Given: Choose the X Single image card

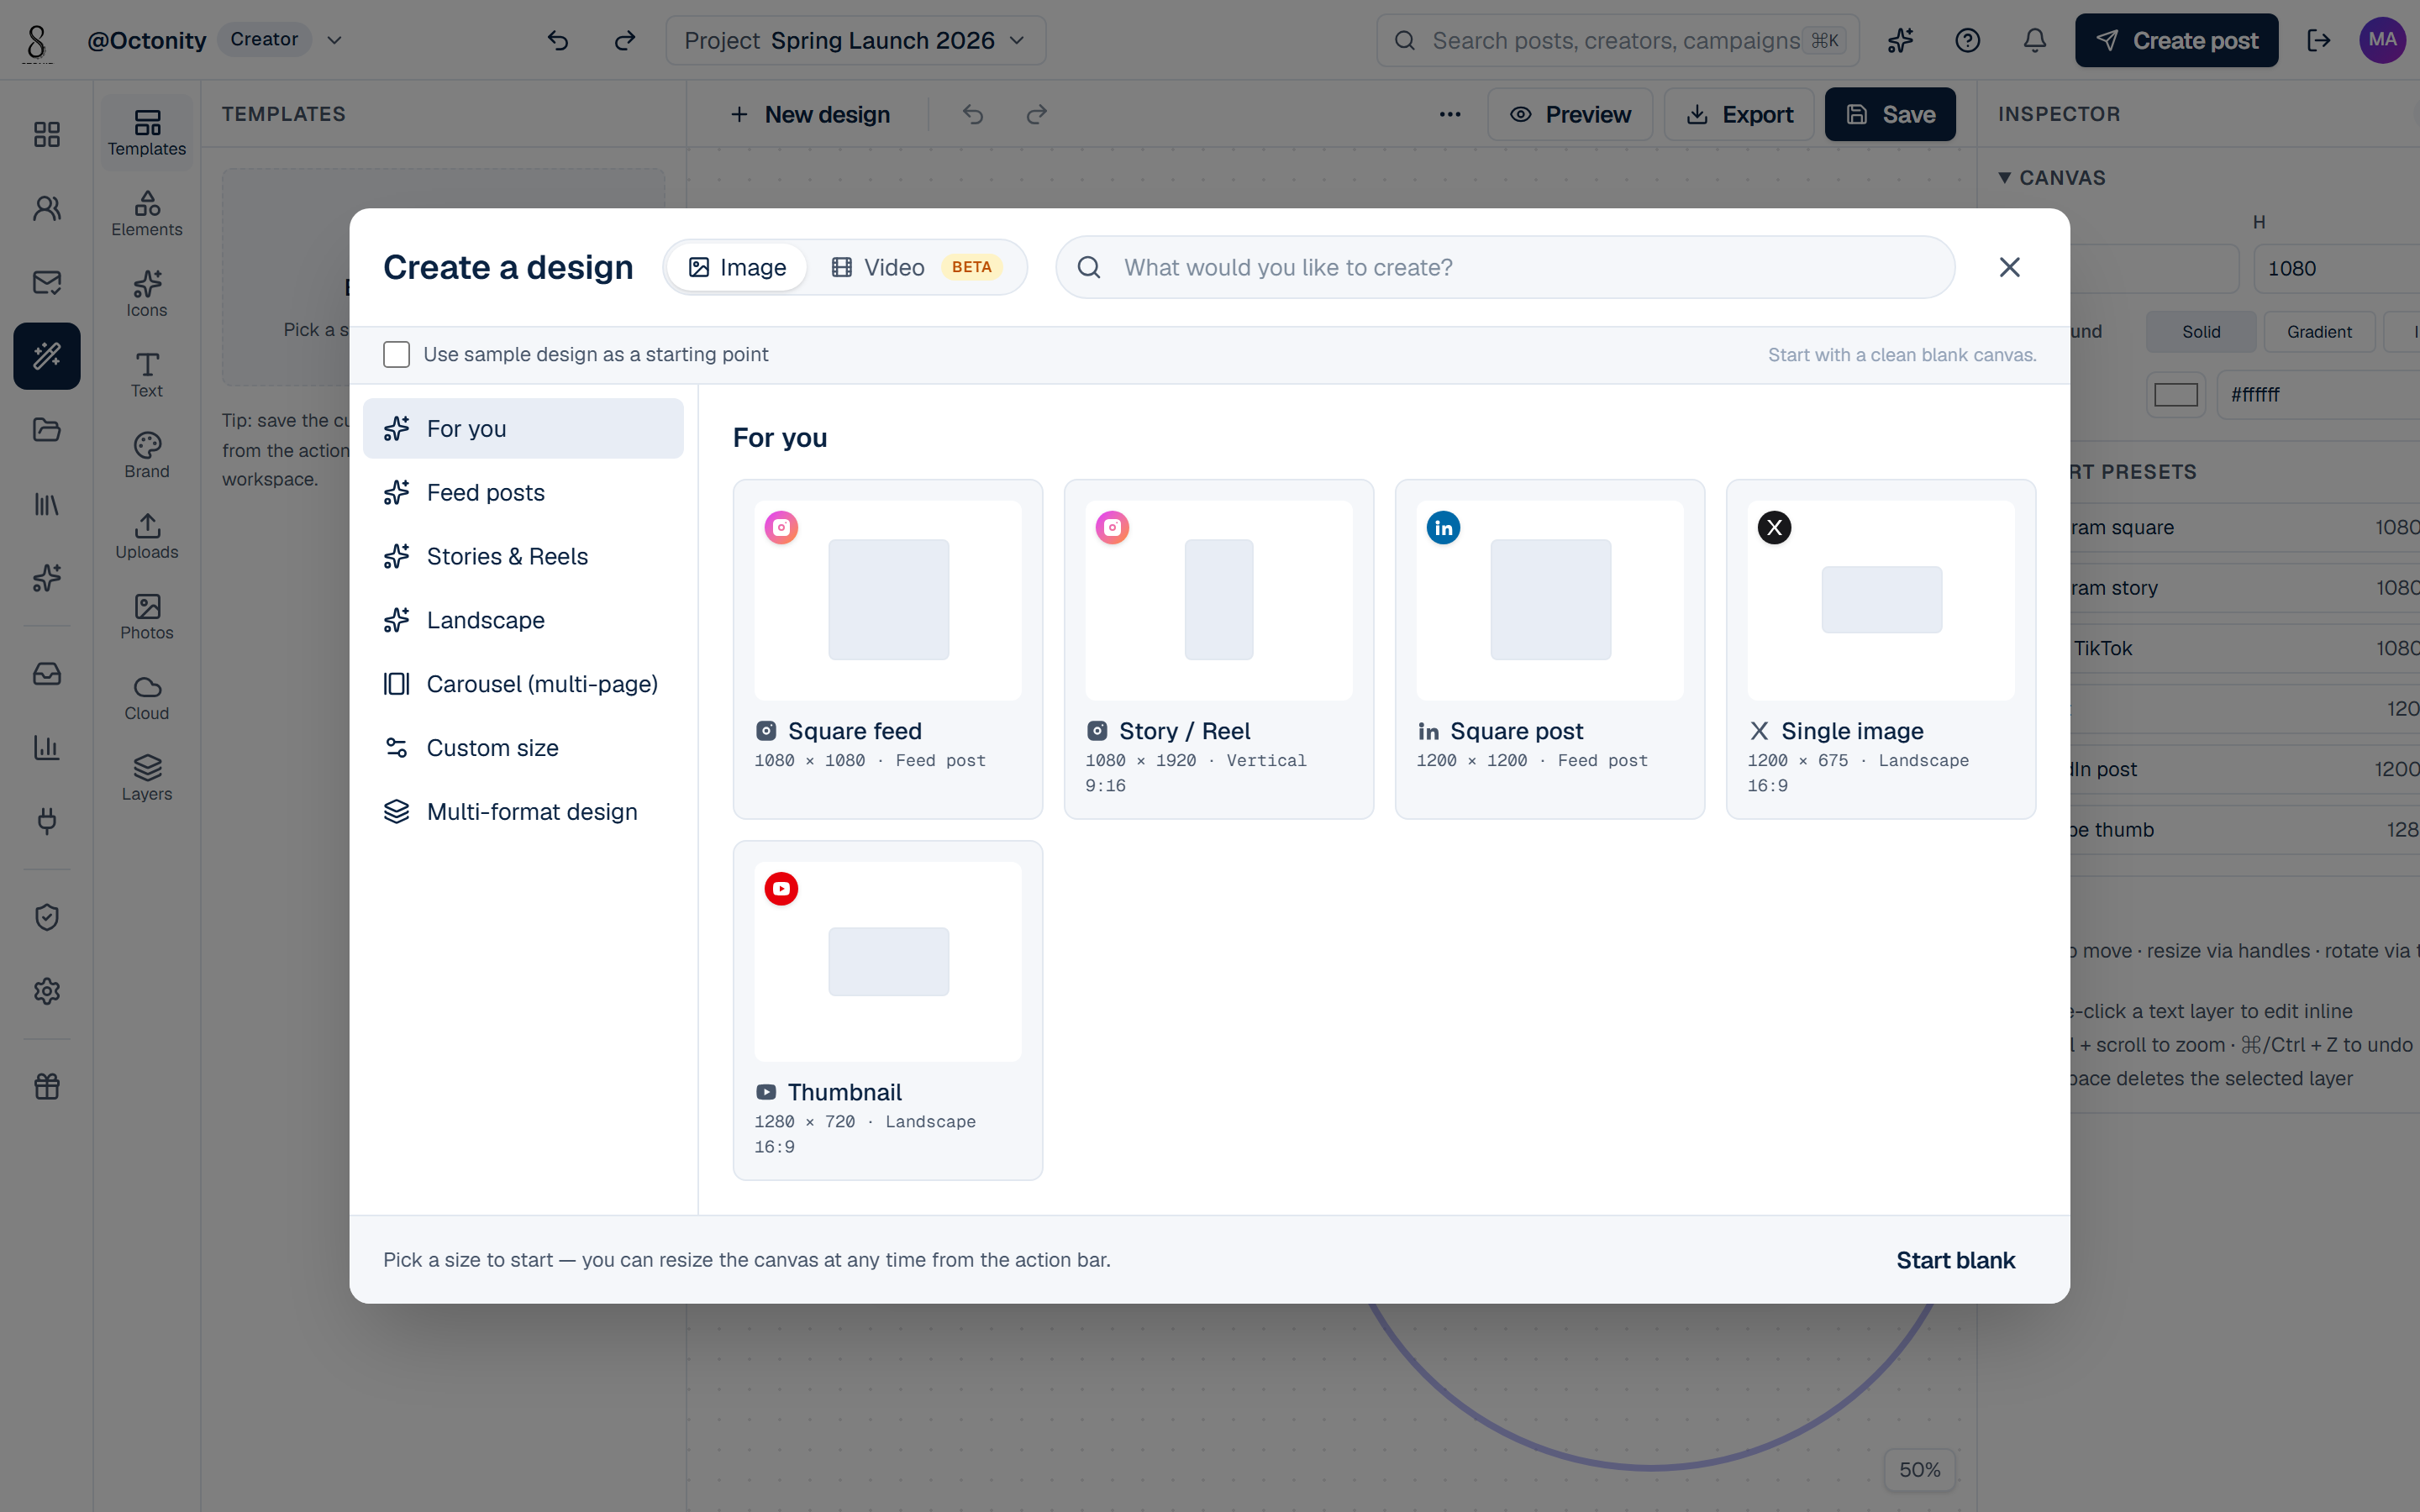Looking at the screenshot, I should [x=1880, y=649].
